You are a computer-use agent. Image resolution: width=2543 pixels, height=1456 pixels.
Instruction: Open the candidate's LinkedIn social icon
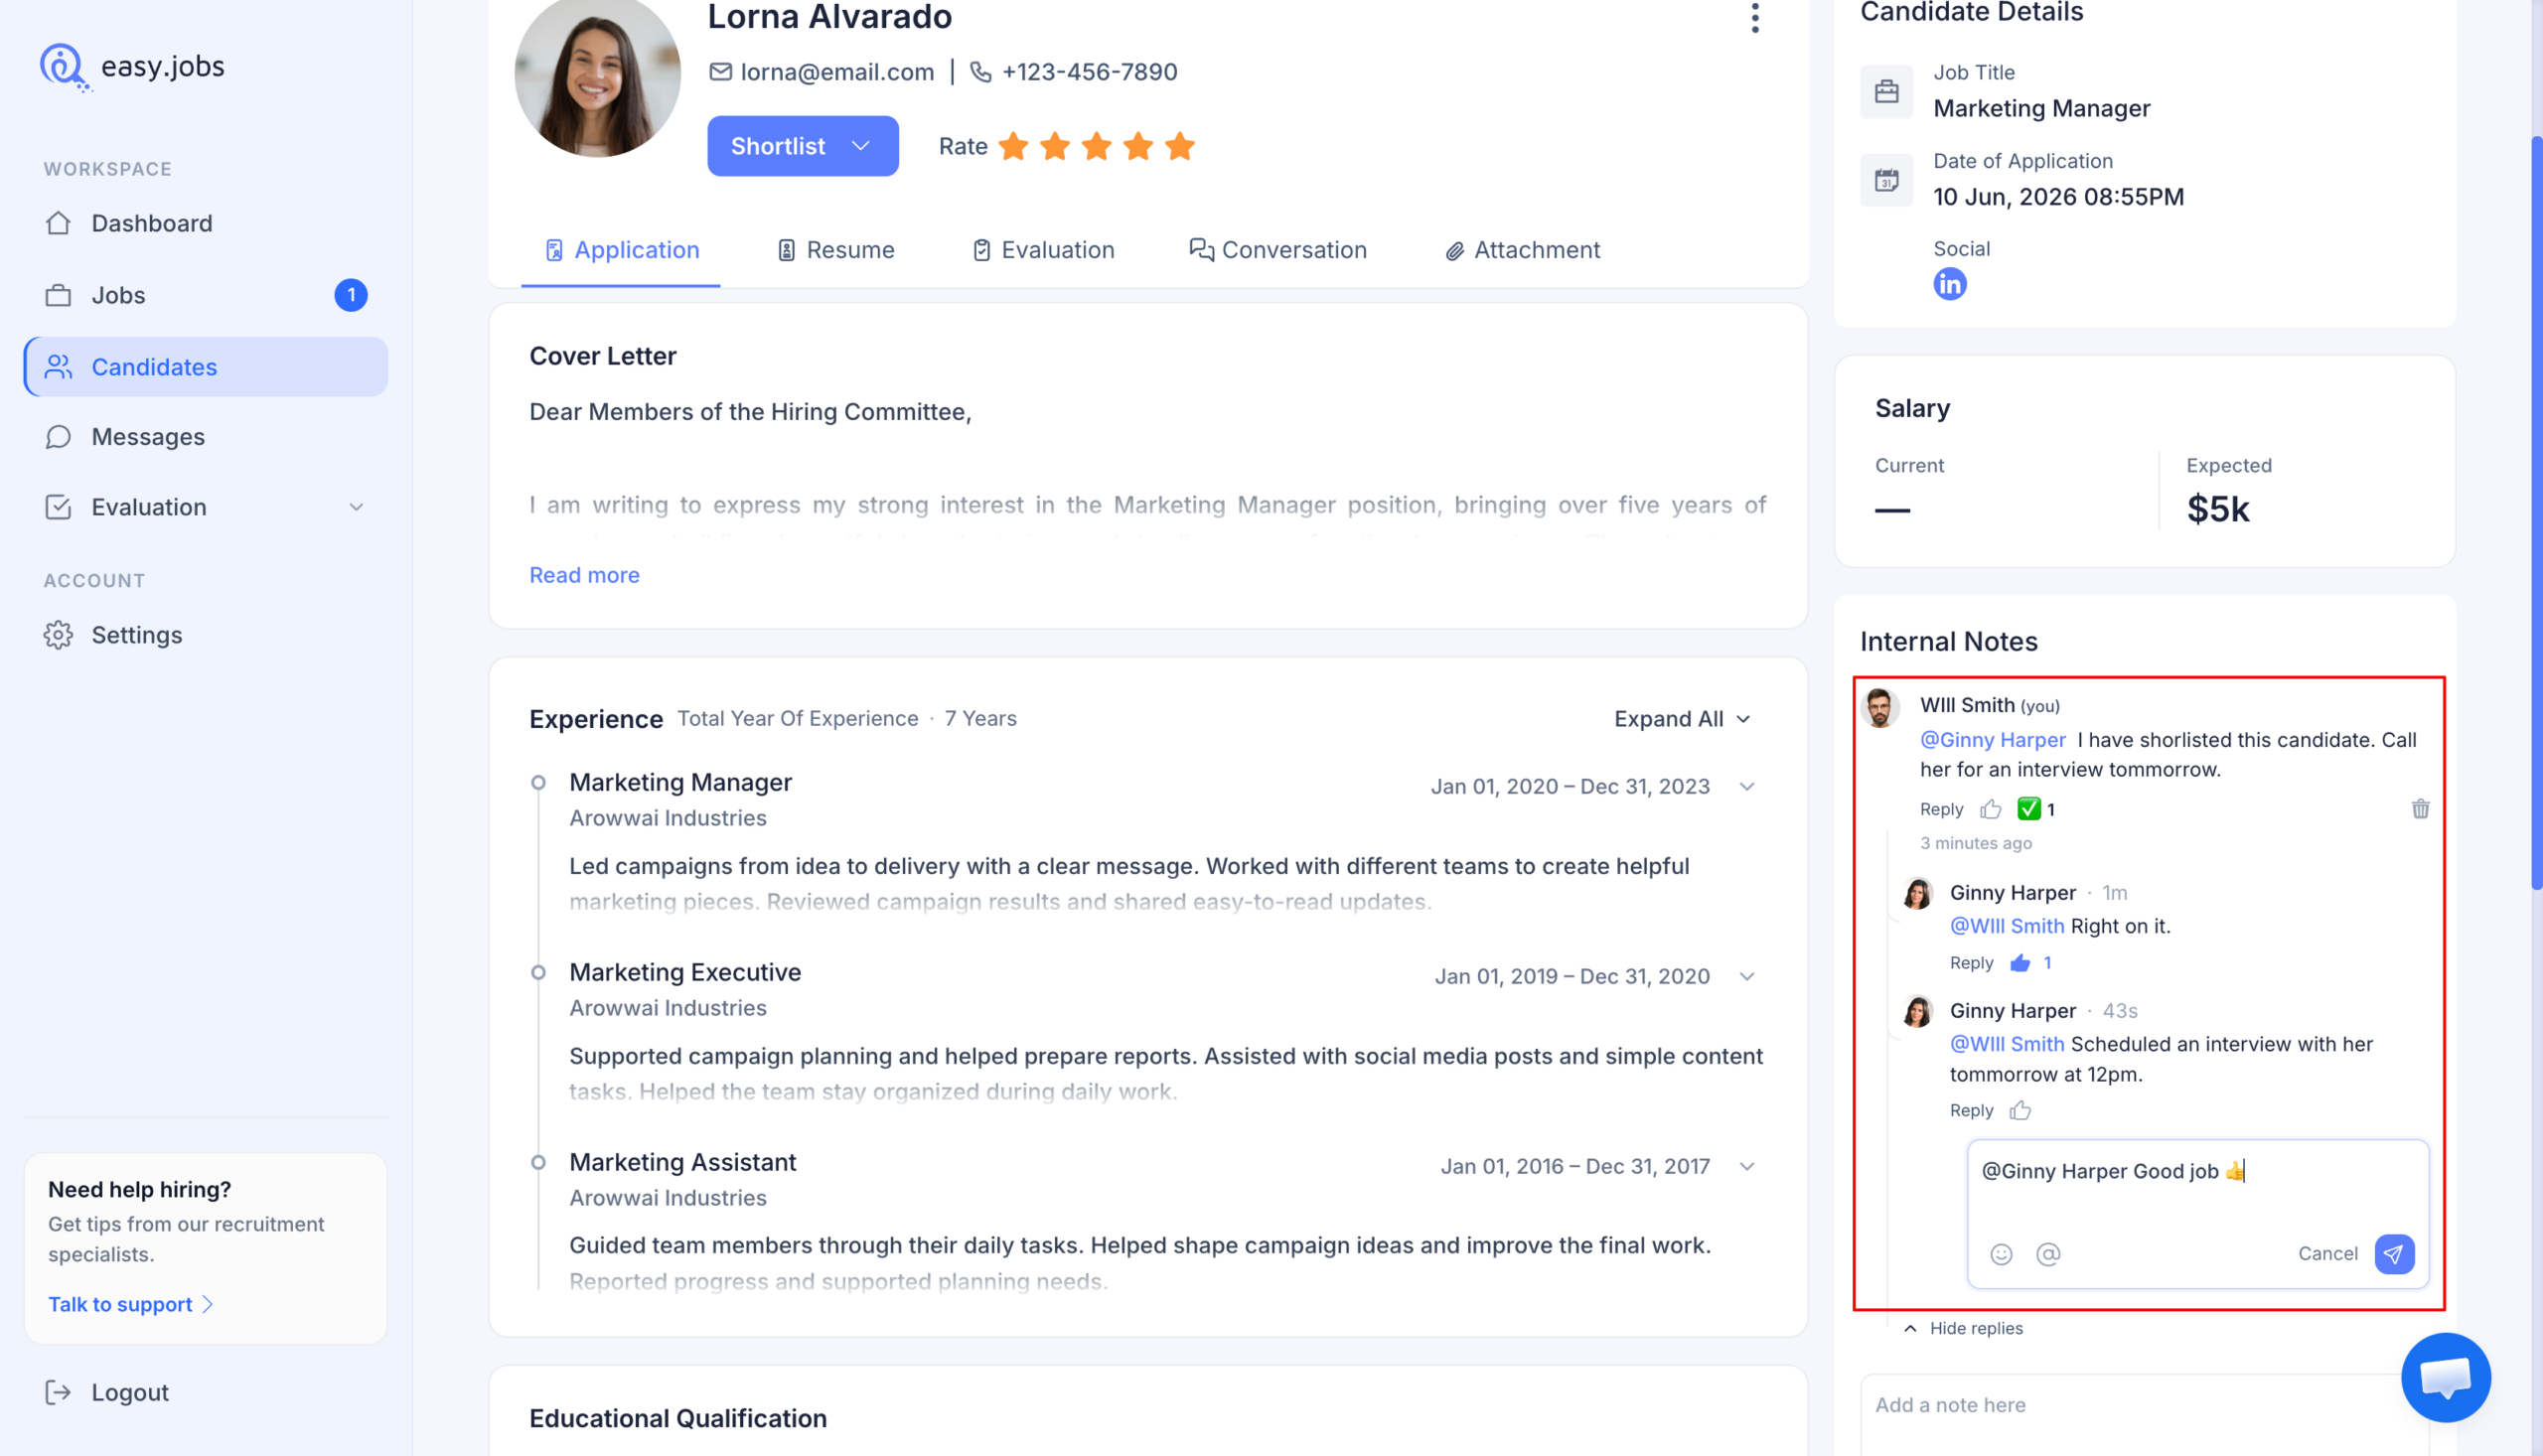click(x=1949, y=284)
